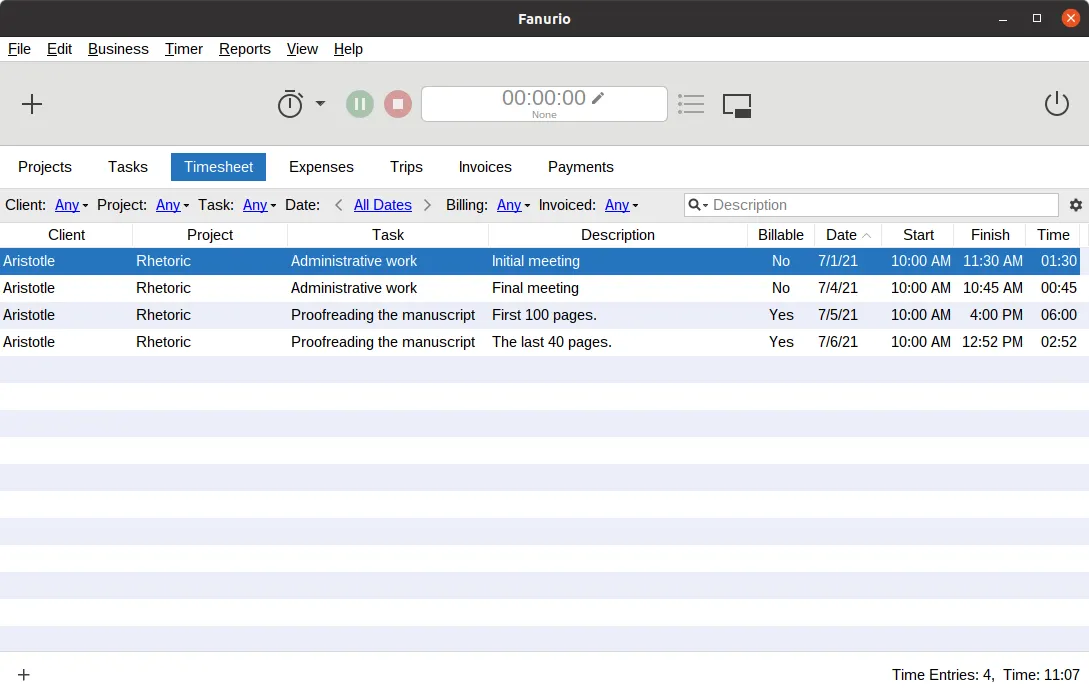Open the task list icon beside the timer
The width and height of the screenshot is (1089, 694).
[x=691, y=104]
